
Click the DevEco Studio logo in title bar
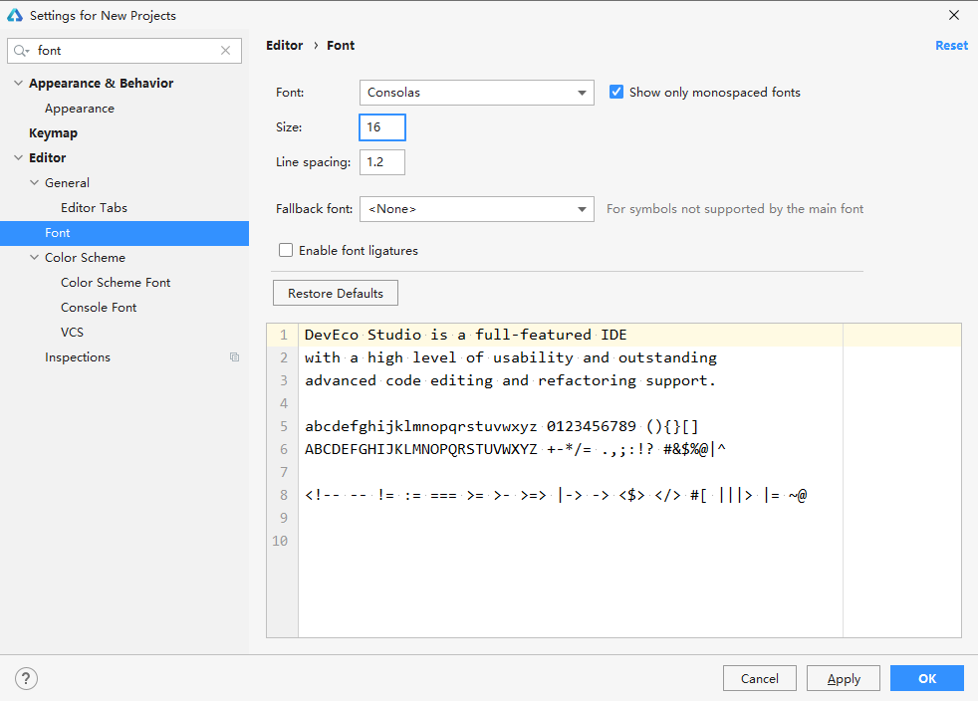pyautogui.click(x=15, y=15)
